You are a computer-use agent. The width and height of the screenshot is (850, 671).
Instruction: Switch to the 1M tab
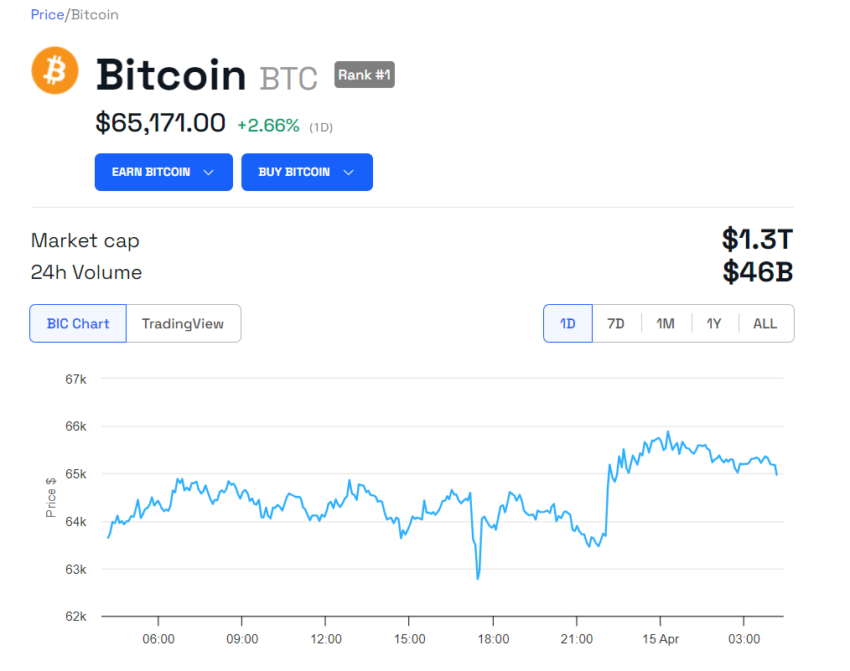tap(666, 323)
